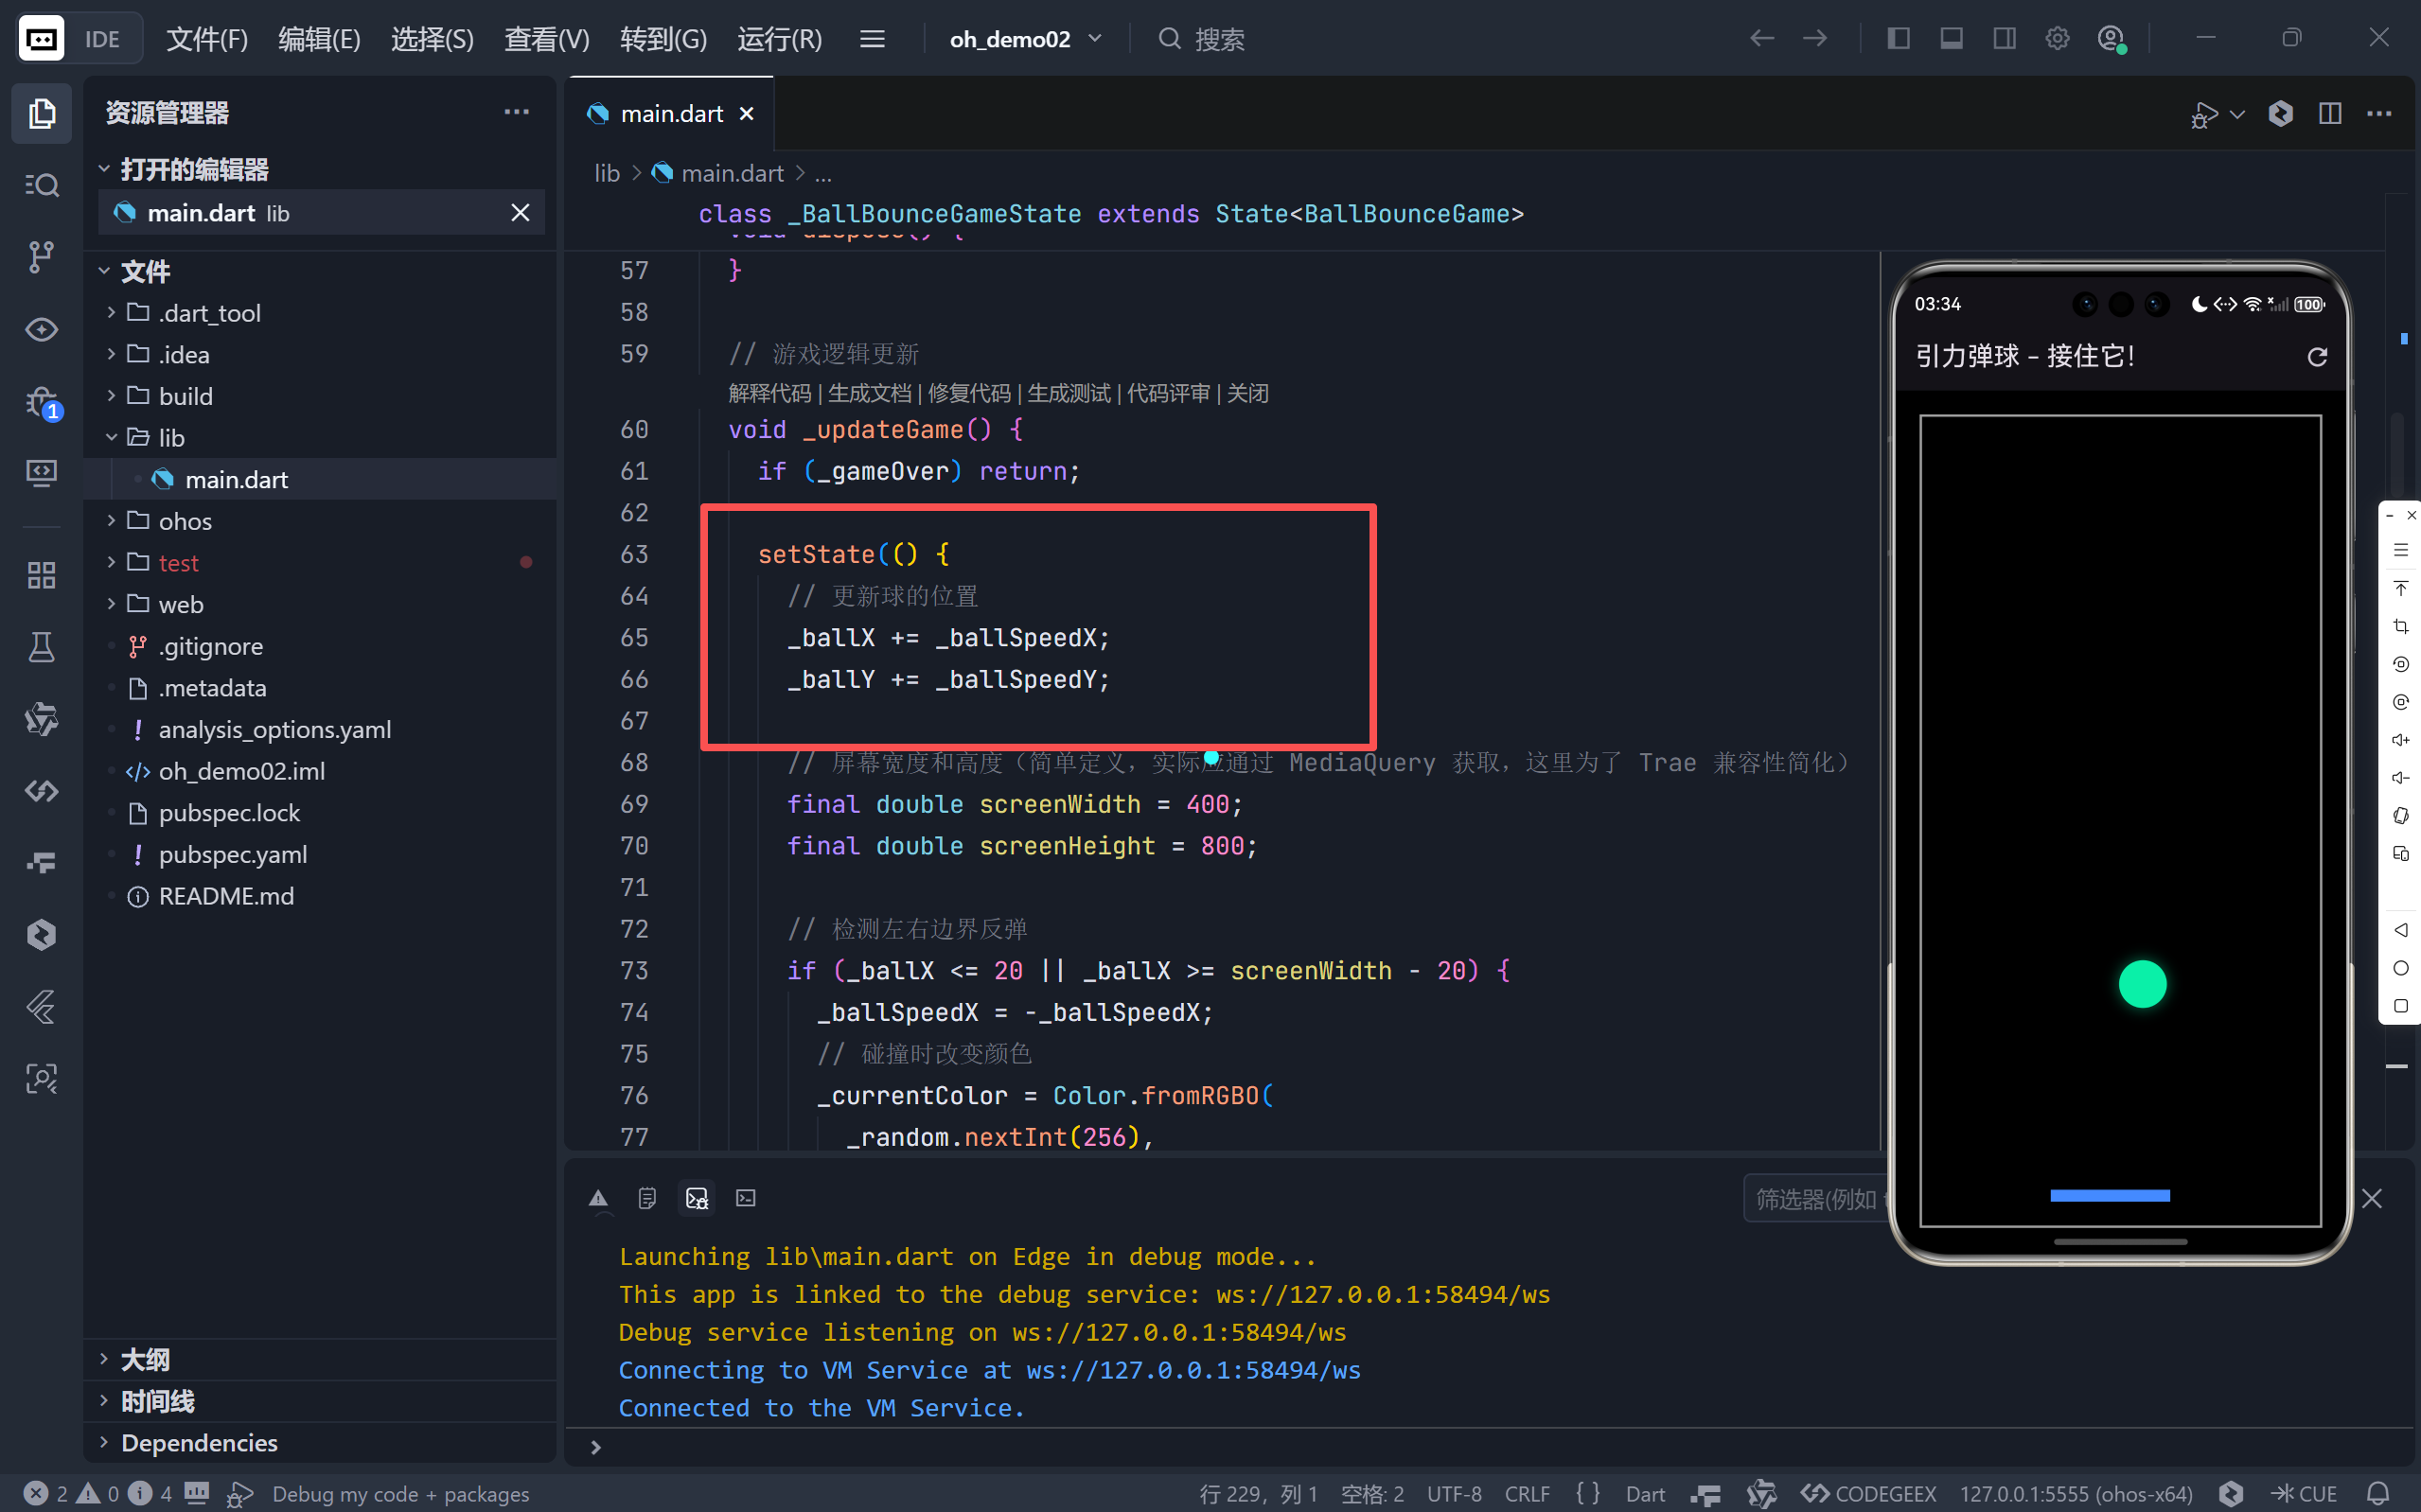Open the Testing flask icon
Image resolution: width=2421 pixels, height=1512 pixels.
(x=41, y=647)
